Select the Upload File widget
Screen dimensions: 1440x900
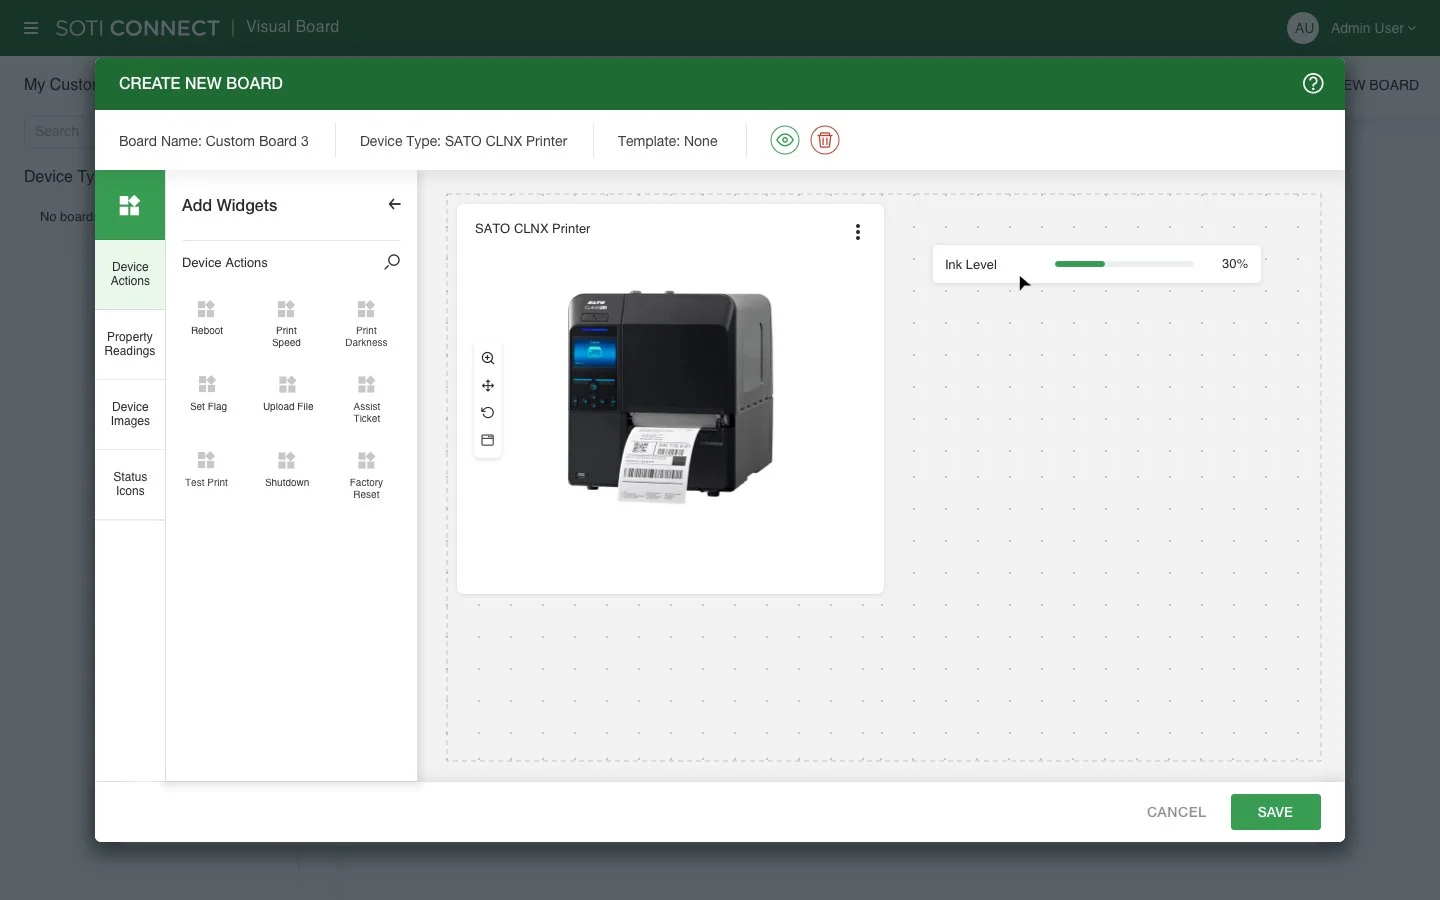[x=288, y=394]
